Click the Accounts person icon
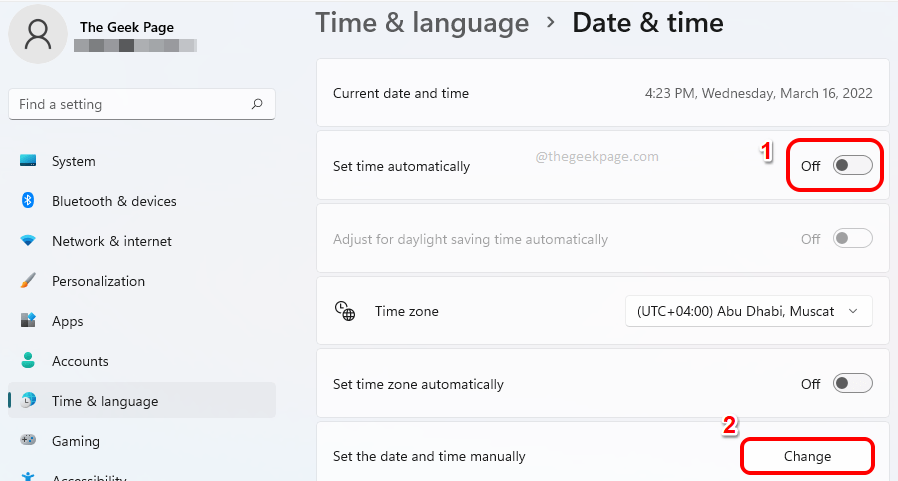The height and width of the screenshot is (481, 898). (x=28, y=361)
